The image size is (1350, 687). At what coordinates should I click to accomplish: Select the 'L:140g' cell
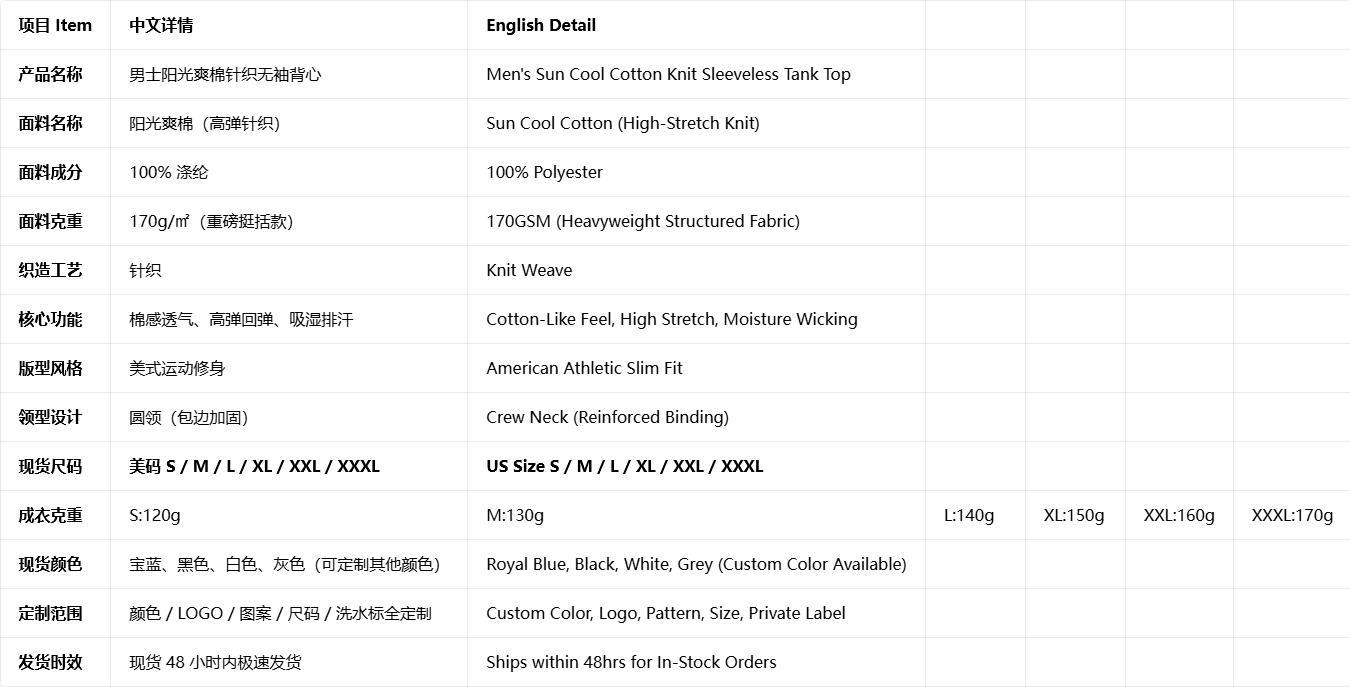coord(975,515)
